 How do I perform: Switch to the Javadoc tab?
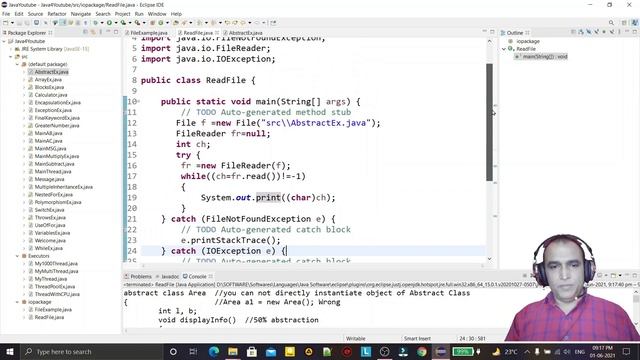pyautogui.click(x=167, y=276)
